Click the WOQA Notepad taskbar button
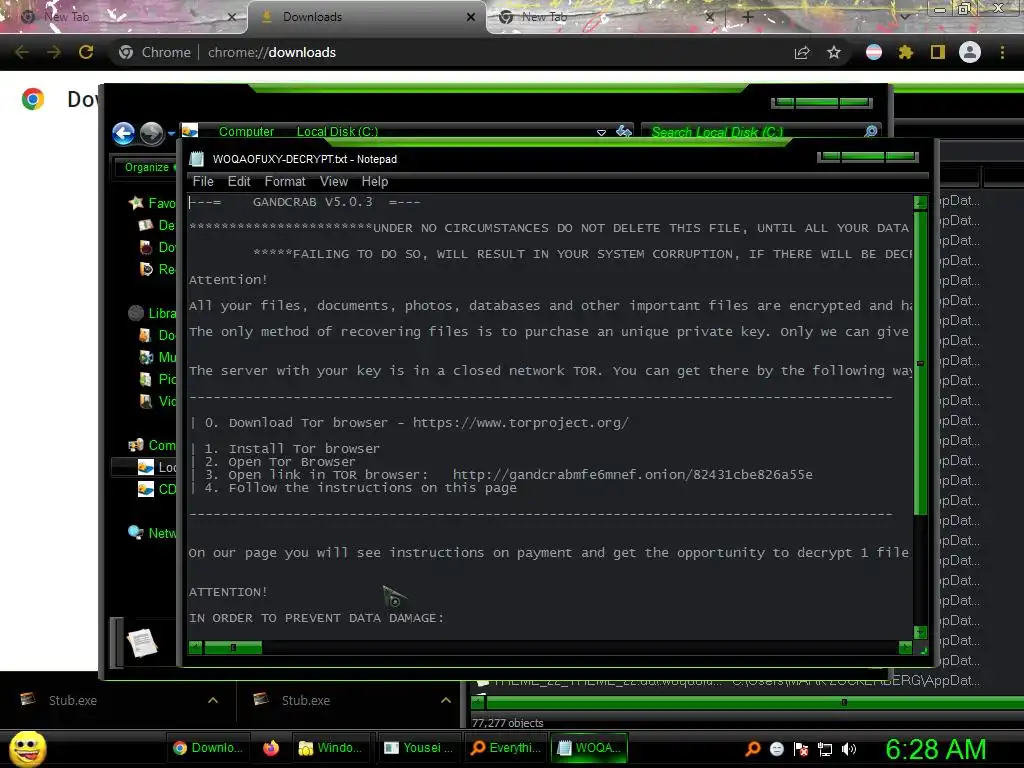The height and width of the screenshot is (768, 1024). tap(590, 748)
